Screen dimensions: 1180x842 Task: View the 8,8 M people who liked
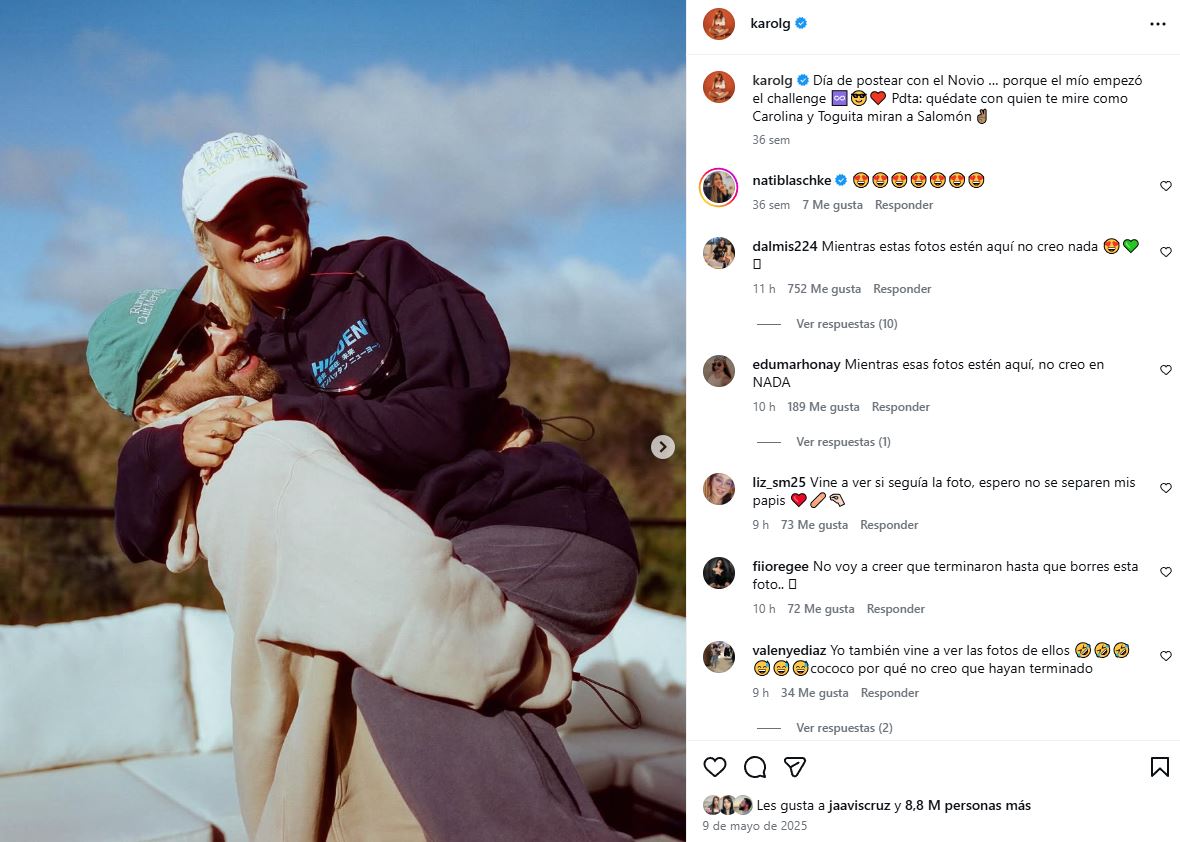pyautogui.click(x=968, y=806)
